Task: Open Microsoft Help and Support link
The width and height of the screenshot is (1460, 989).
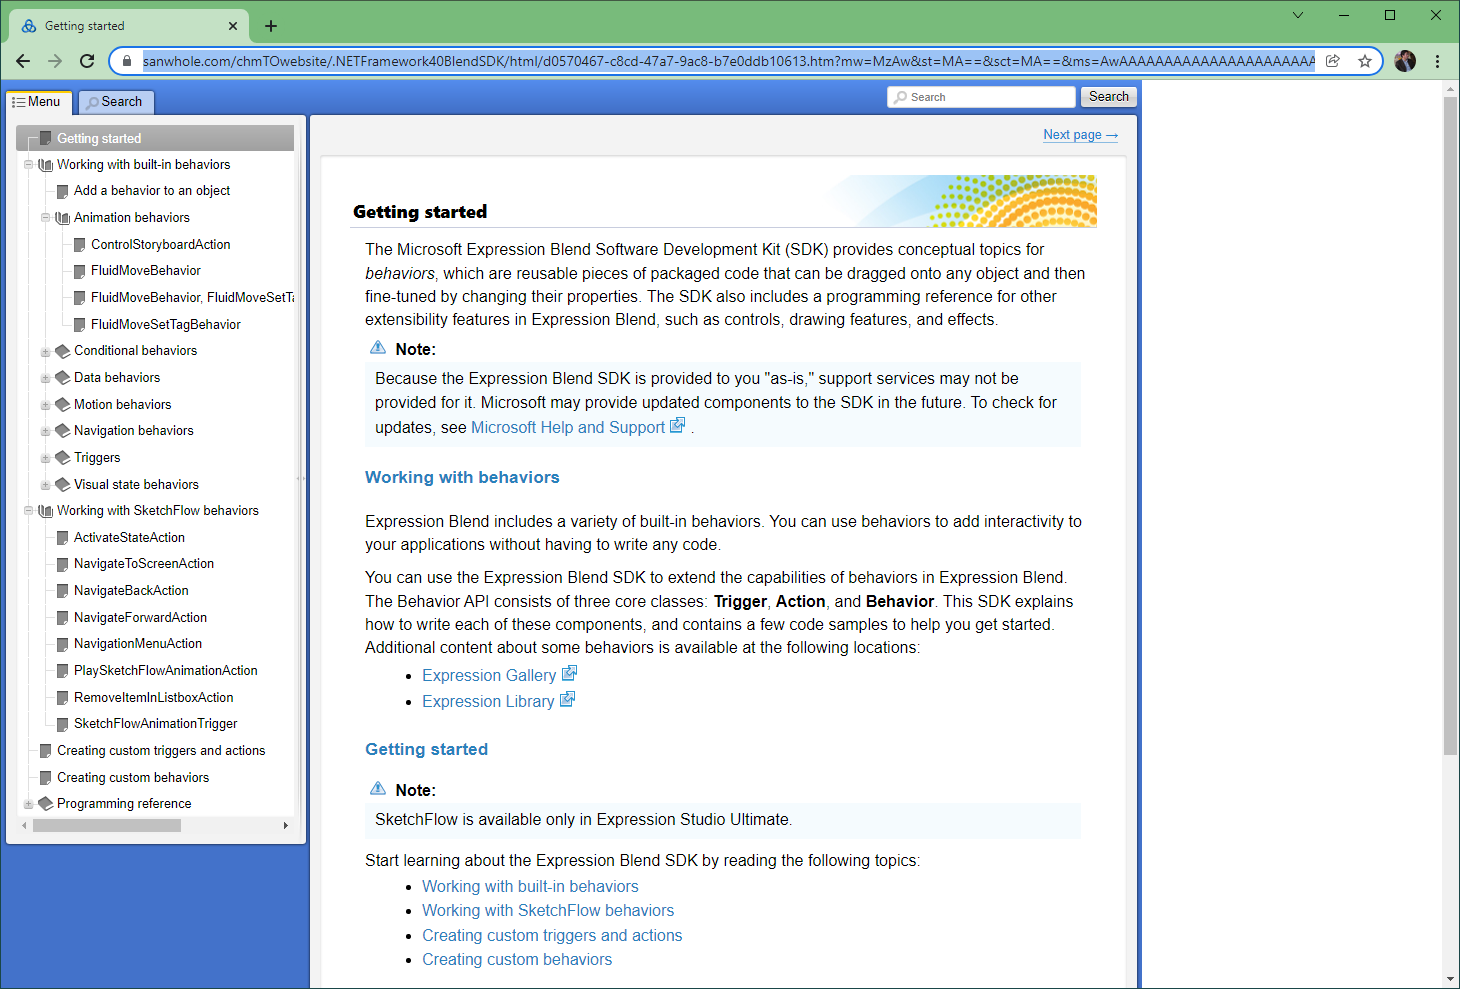Action: [568, 428]
